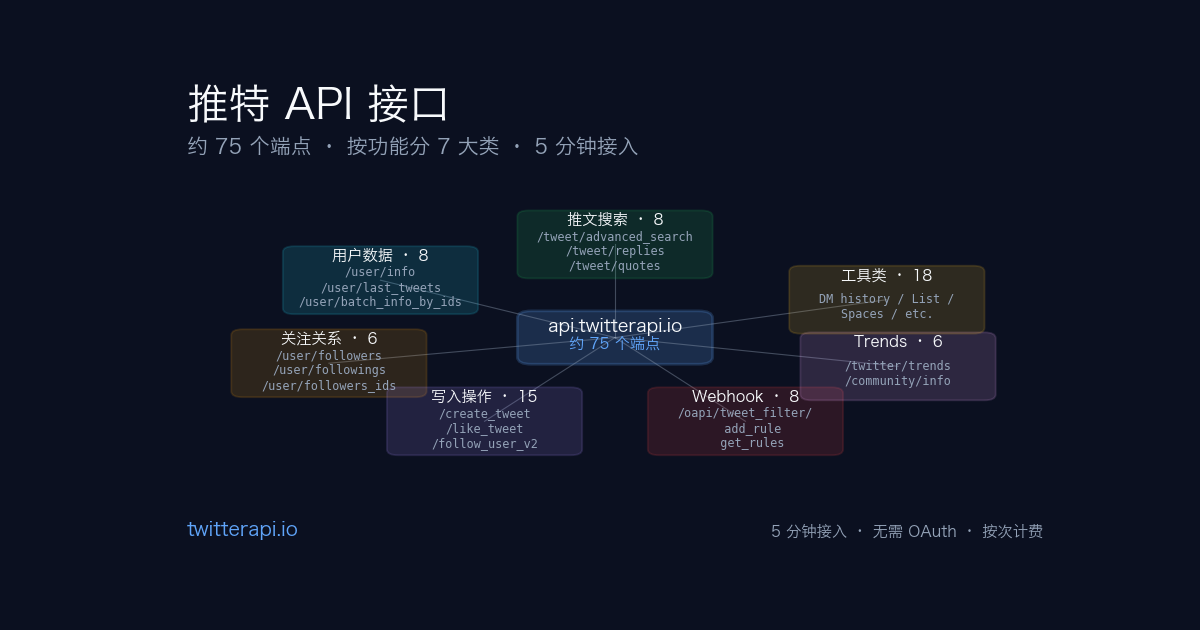Screen dimensions: 1200x630
Task: Click /user/followers_ids endpoint text
Action: 329,386
